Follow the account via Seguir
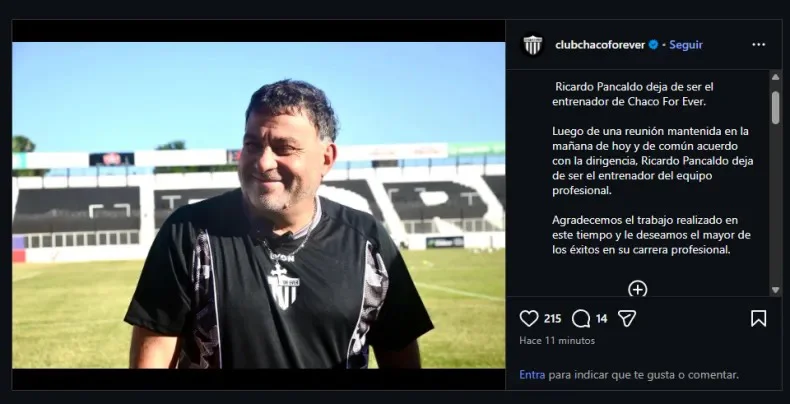 point(686,45)
